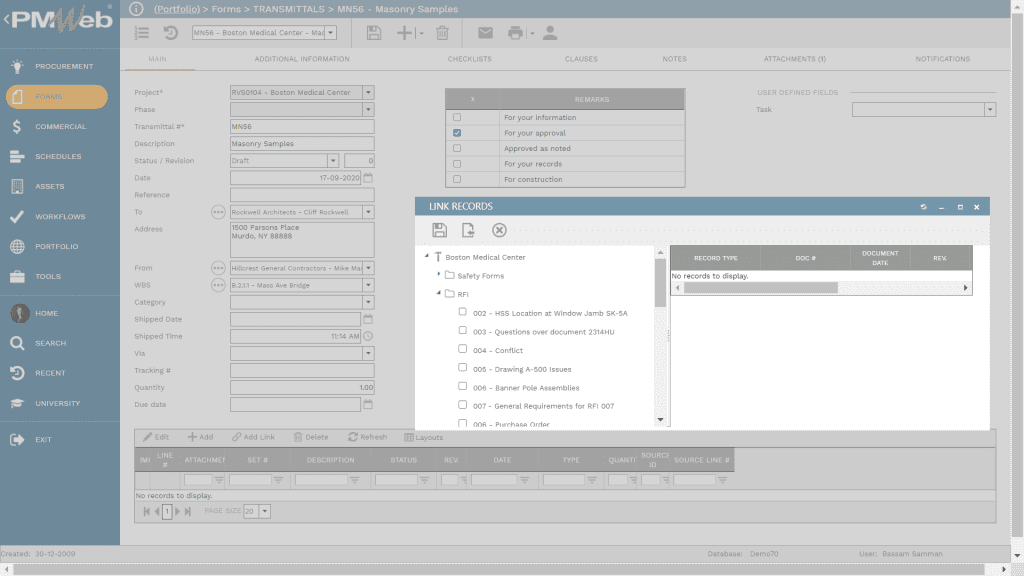Viewport: 1024px width, 576px height.
Task: Open the Task user defined field dropdown
Action: tap(990, 110)
